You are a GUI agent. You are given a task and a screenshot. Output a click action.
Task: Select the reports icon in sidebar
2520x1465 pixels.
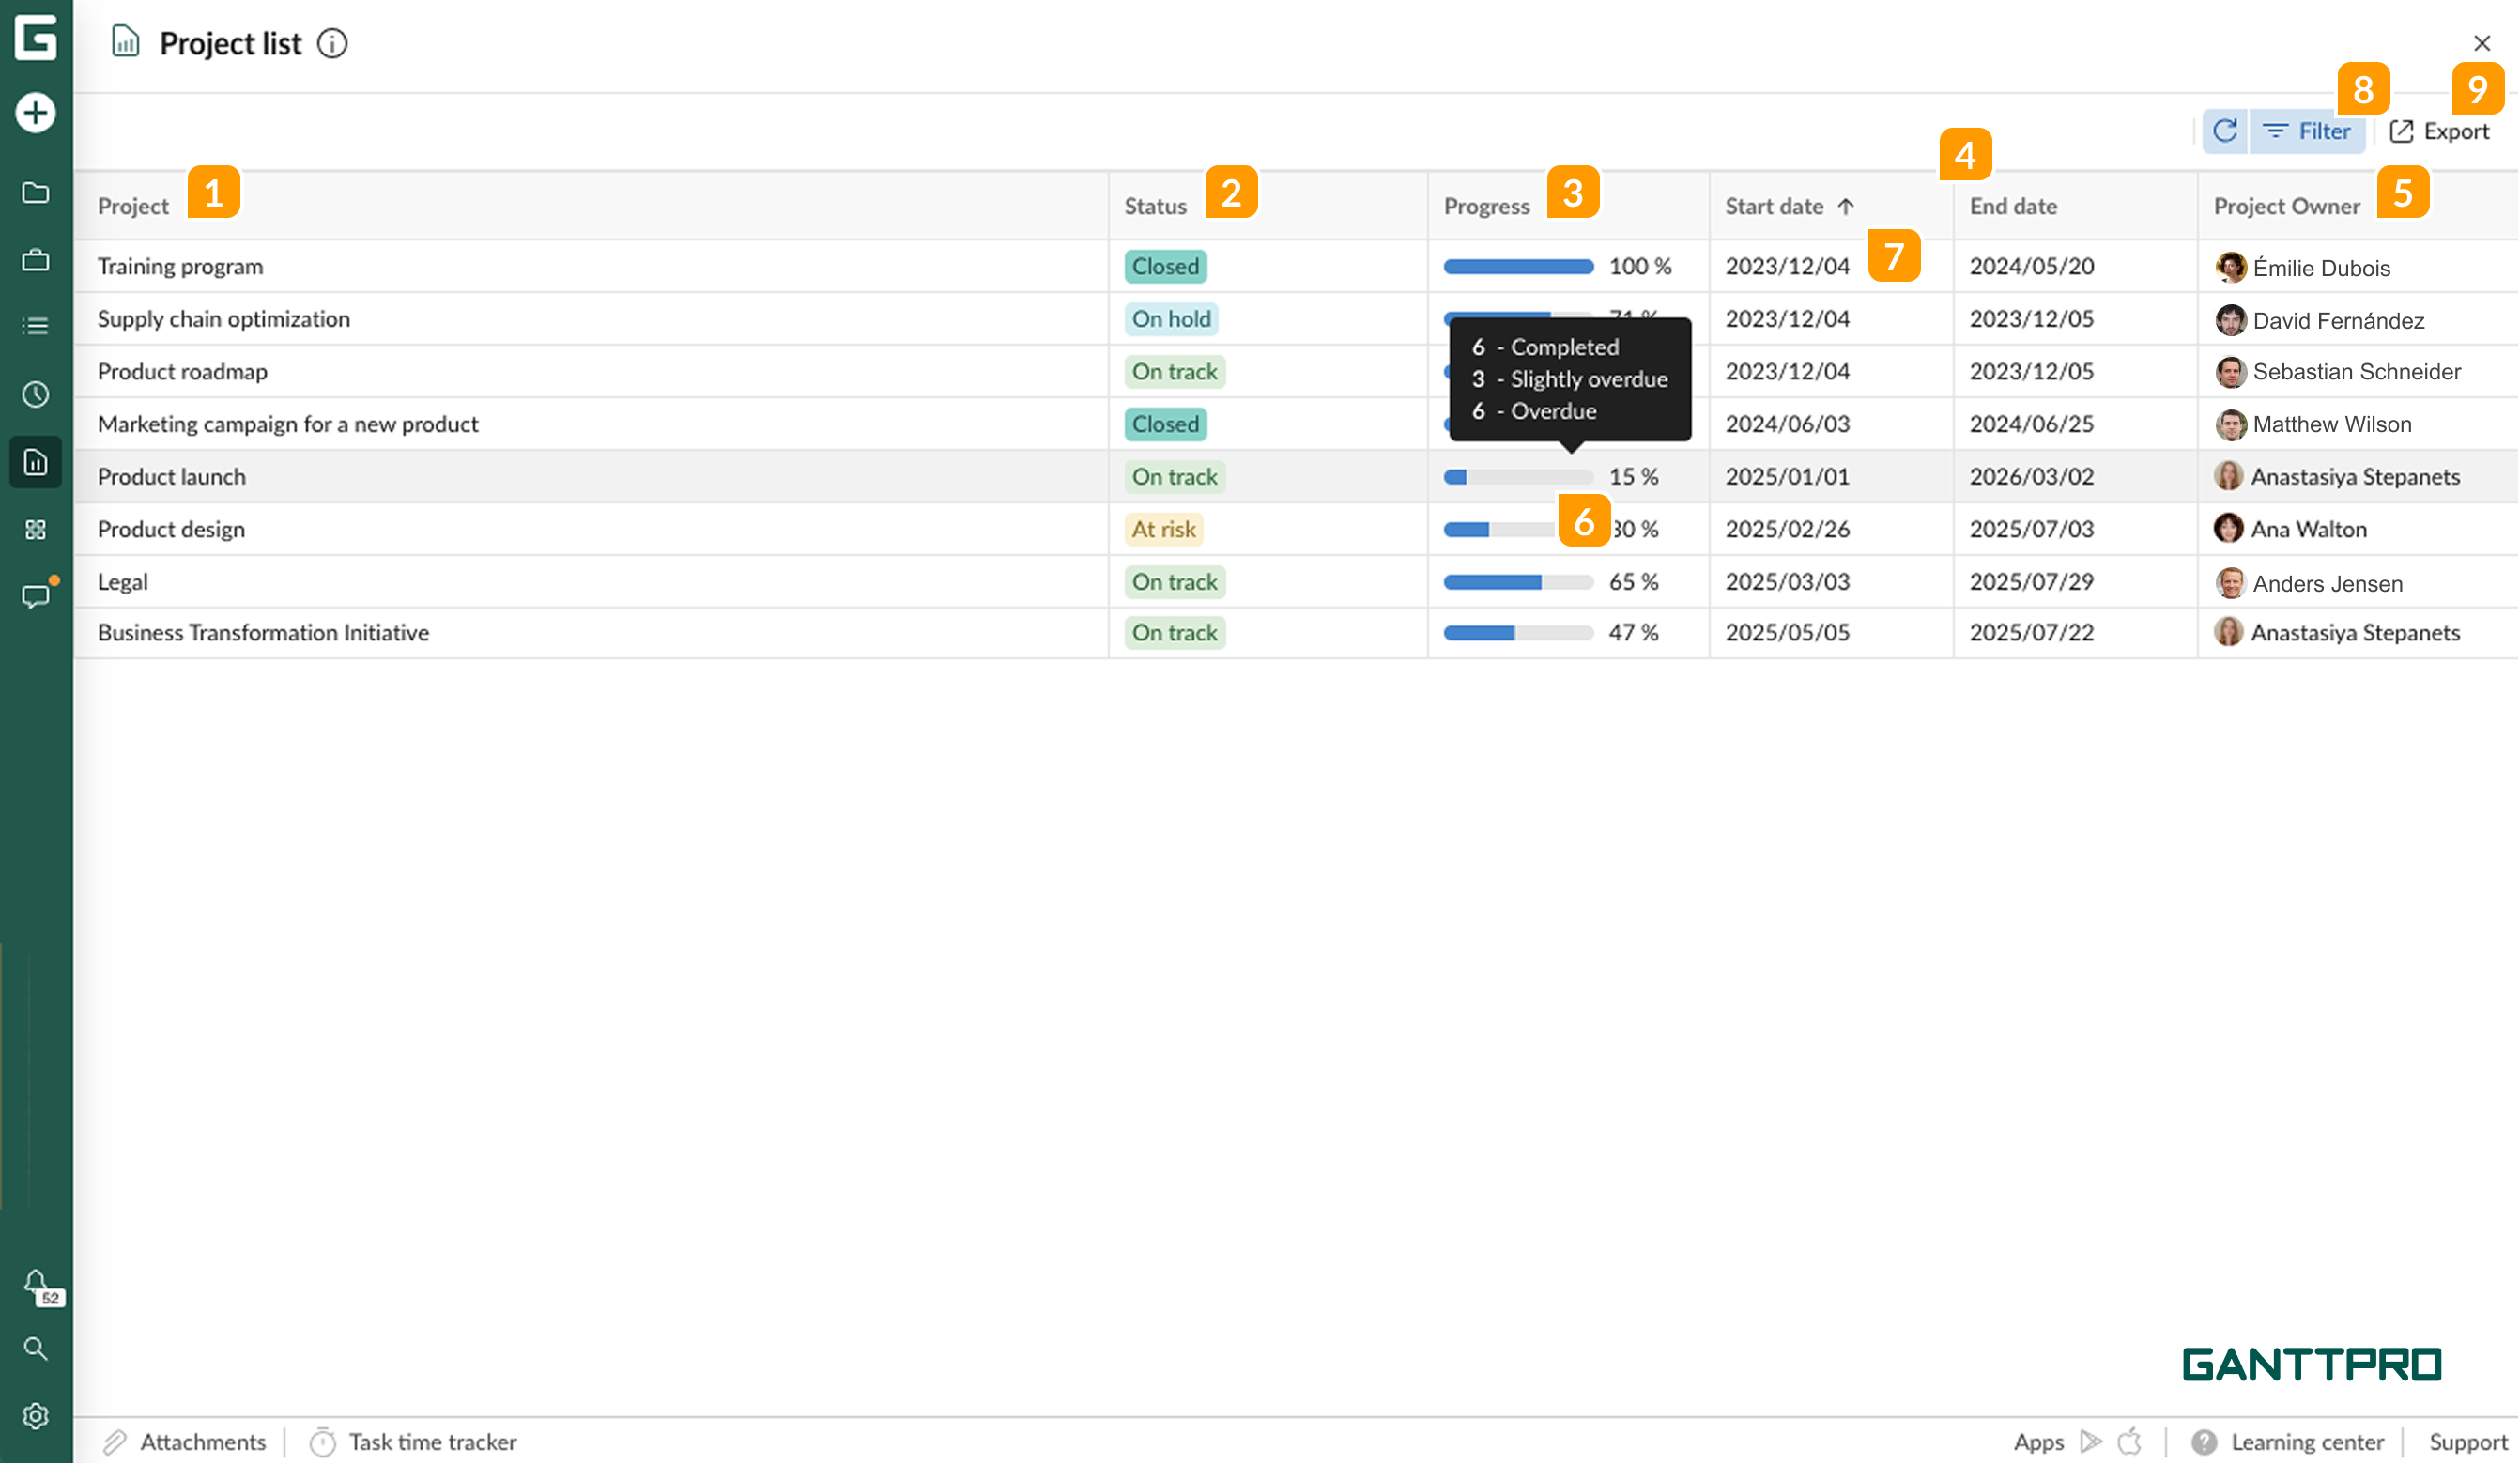click(x=36, y=462)
